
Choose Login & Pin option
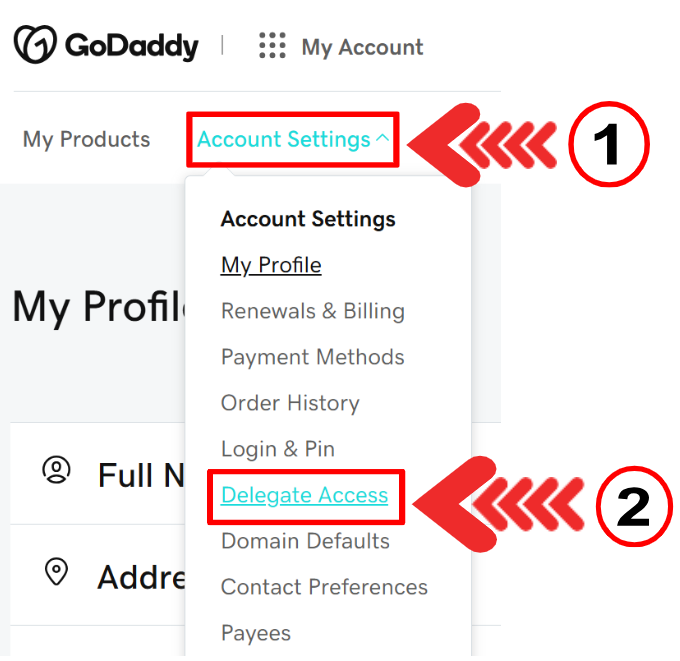[277, 449]
